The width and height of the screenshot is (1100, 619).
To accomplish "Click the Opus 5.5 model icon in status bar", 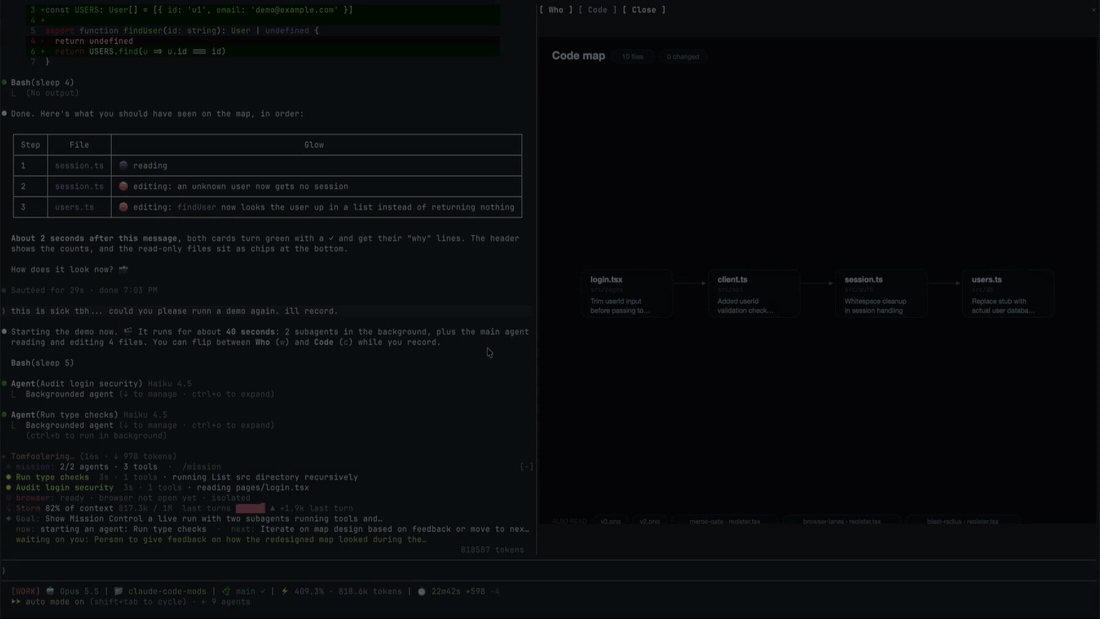I will [x=50, y=592].
